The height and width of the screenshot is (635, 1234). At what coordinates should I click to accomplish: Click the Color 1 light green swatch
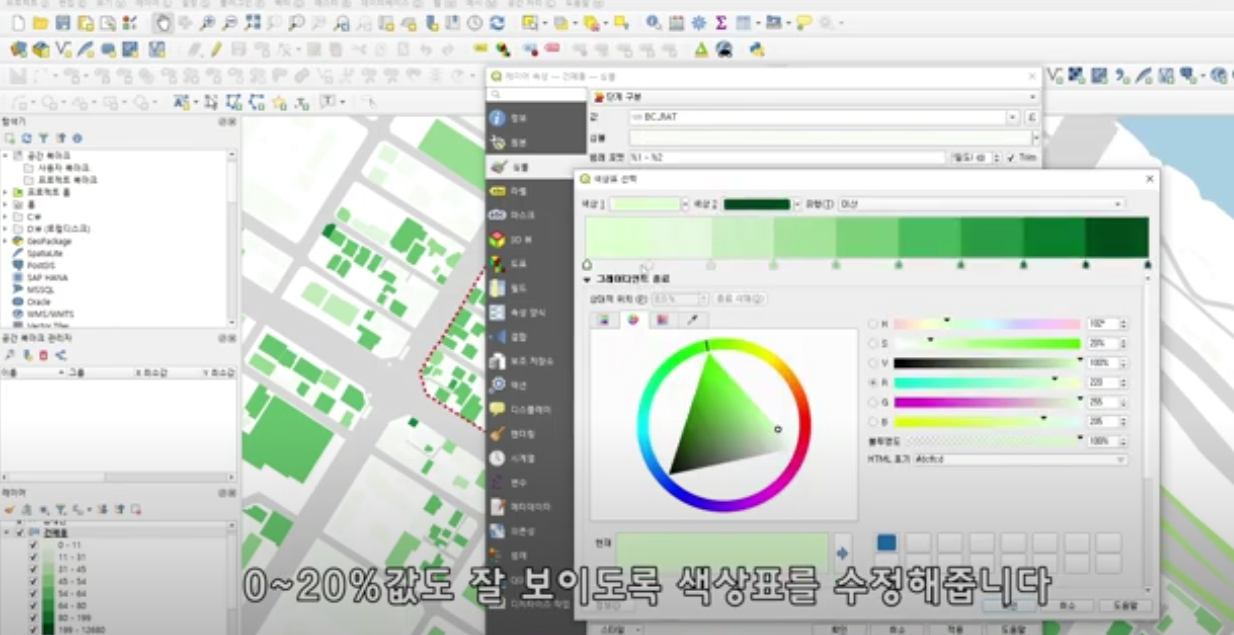pos(645,204)
